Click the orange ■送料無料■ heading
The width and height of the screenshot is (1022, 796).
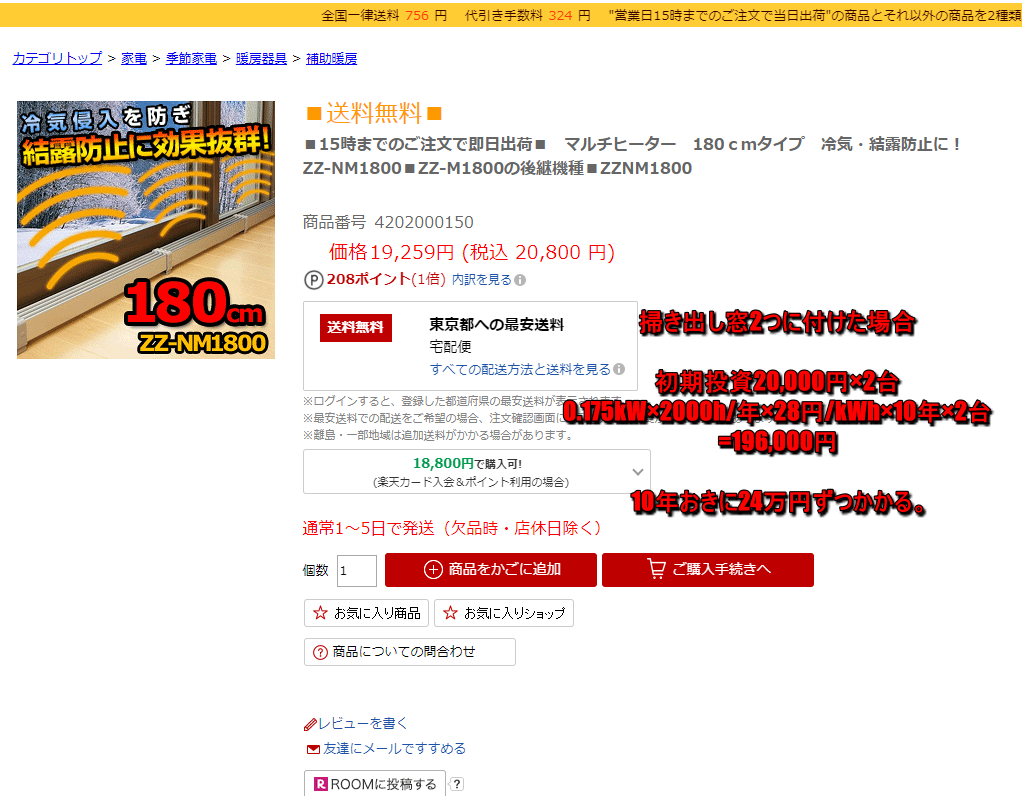[x=374, y=113]
